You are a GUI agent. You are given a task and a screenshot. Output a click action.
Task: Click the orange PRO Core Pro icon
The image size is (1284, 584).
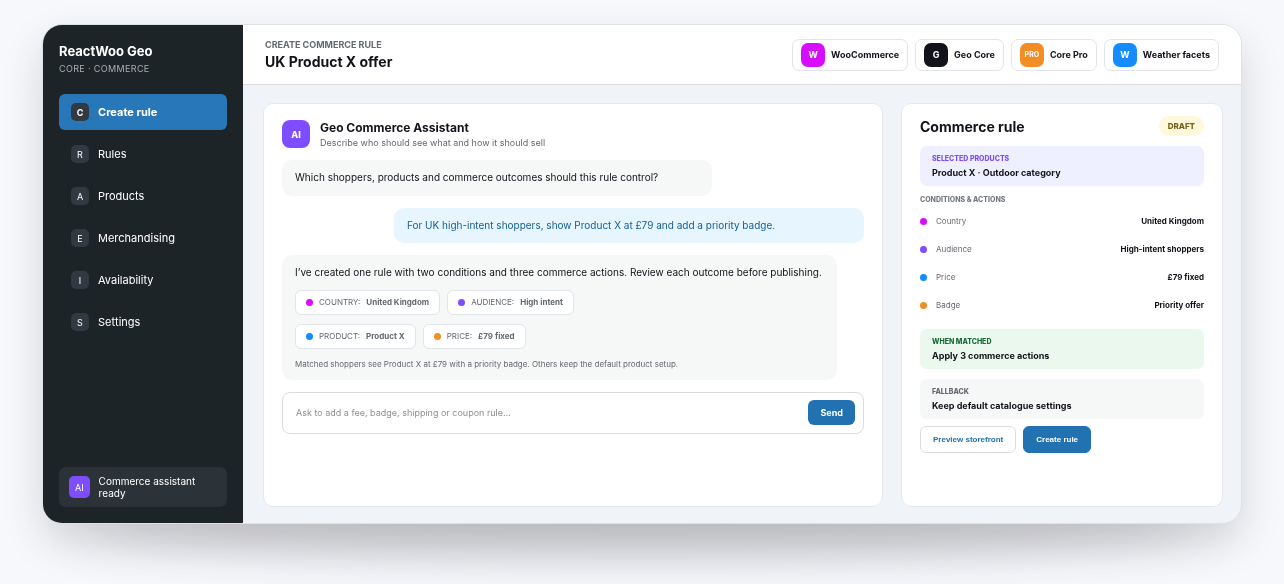1032,55
